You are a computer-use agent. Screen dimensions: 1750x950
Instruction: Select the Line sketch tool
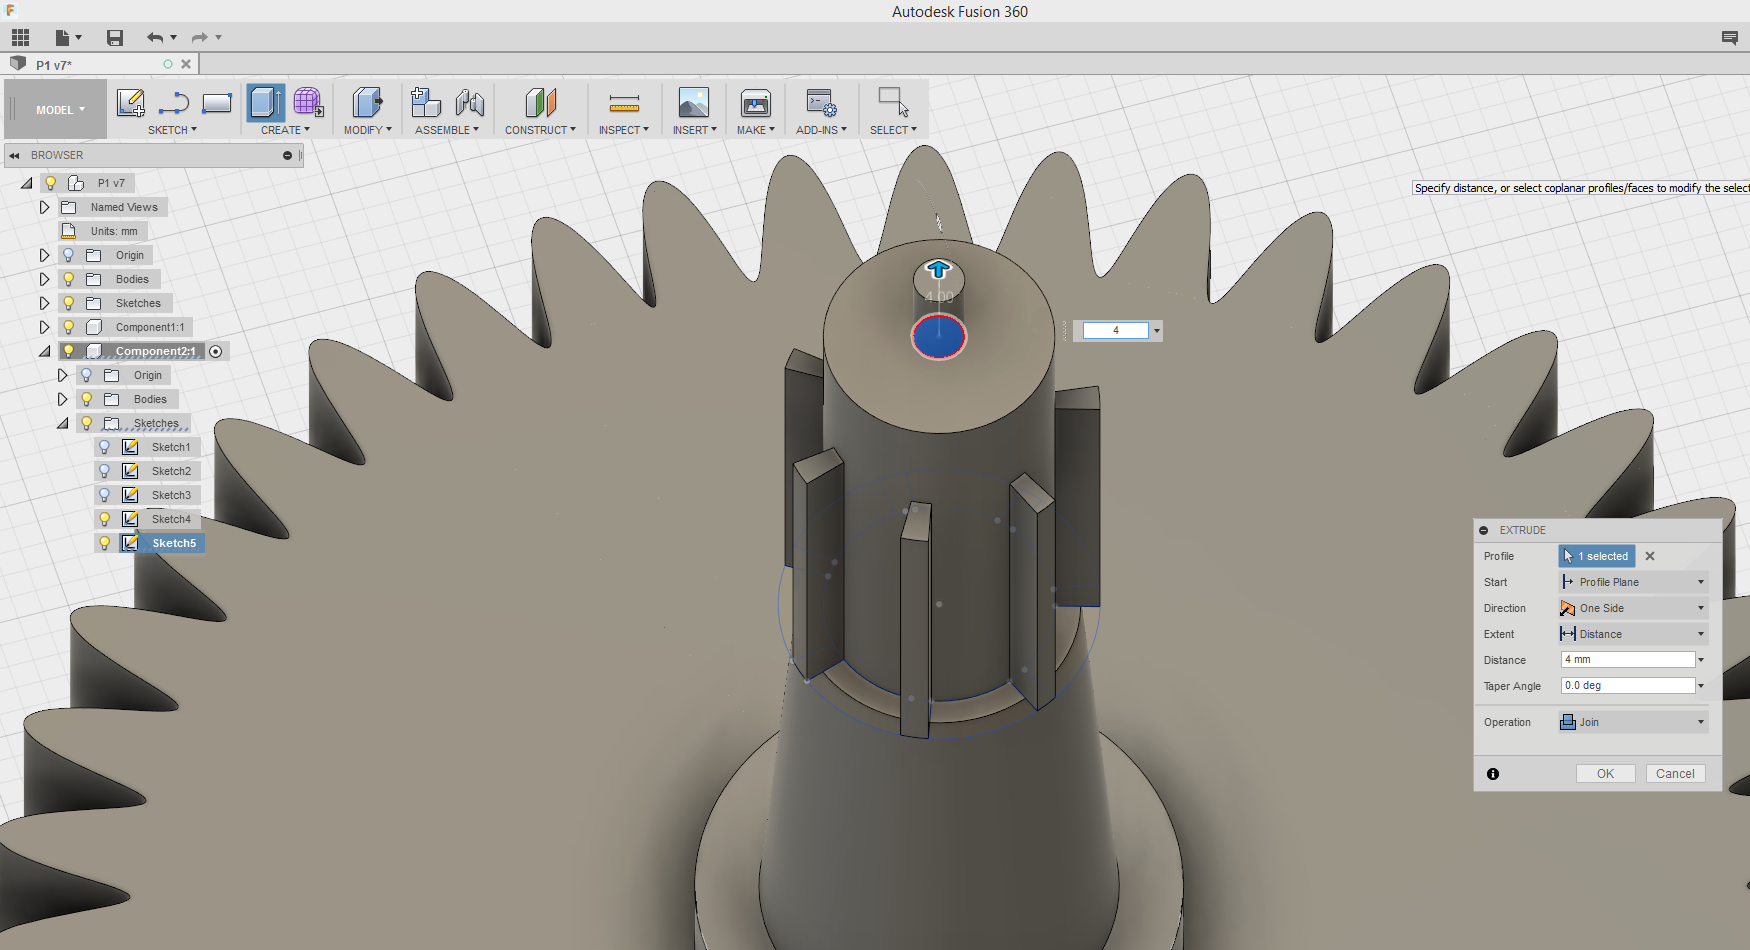174,103
